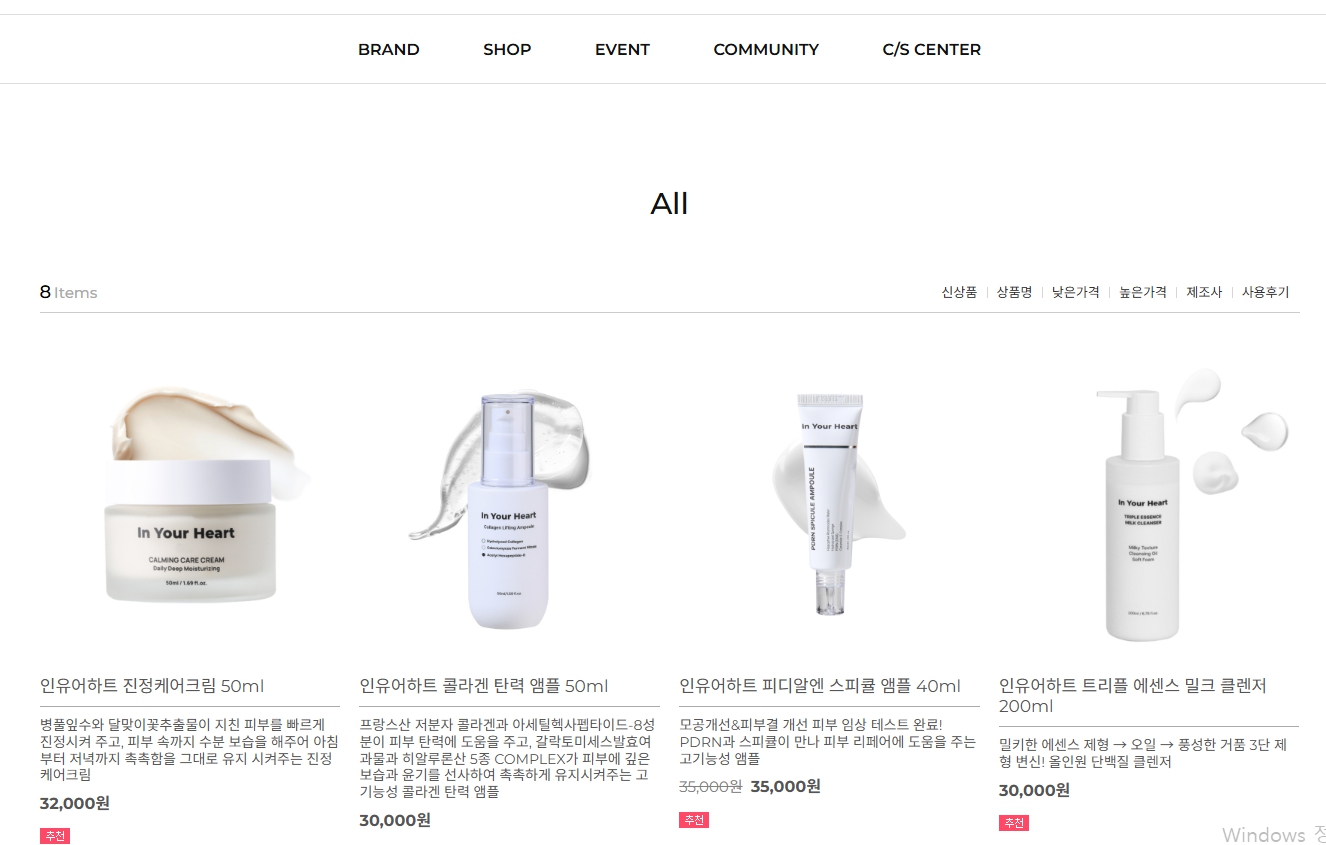The height and width of the screenshot is (845, 1326).
Task: Click the 인유어하트 피디알엔 스피큘 앰플 40ml title
Action: point(820,686)
